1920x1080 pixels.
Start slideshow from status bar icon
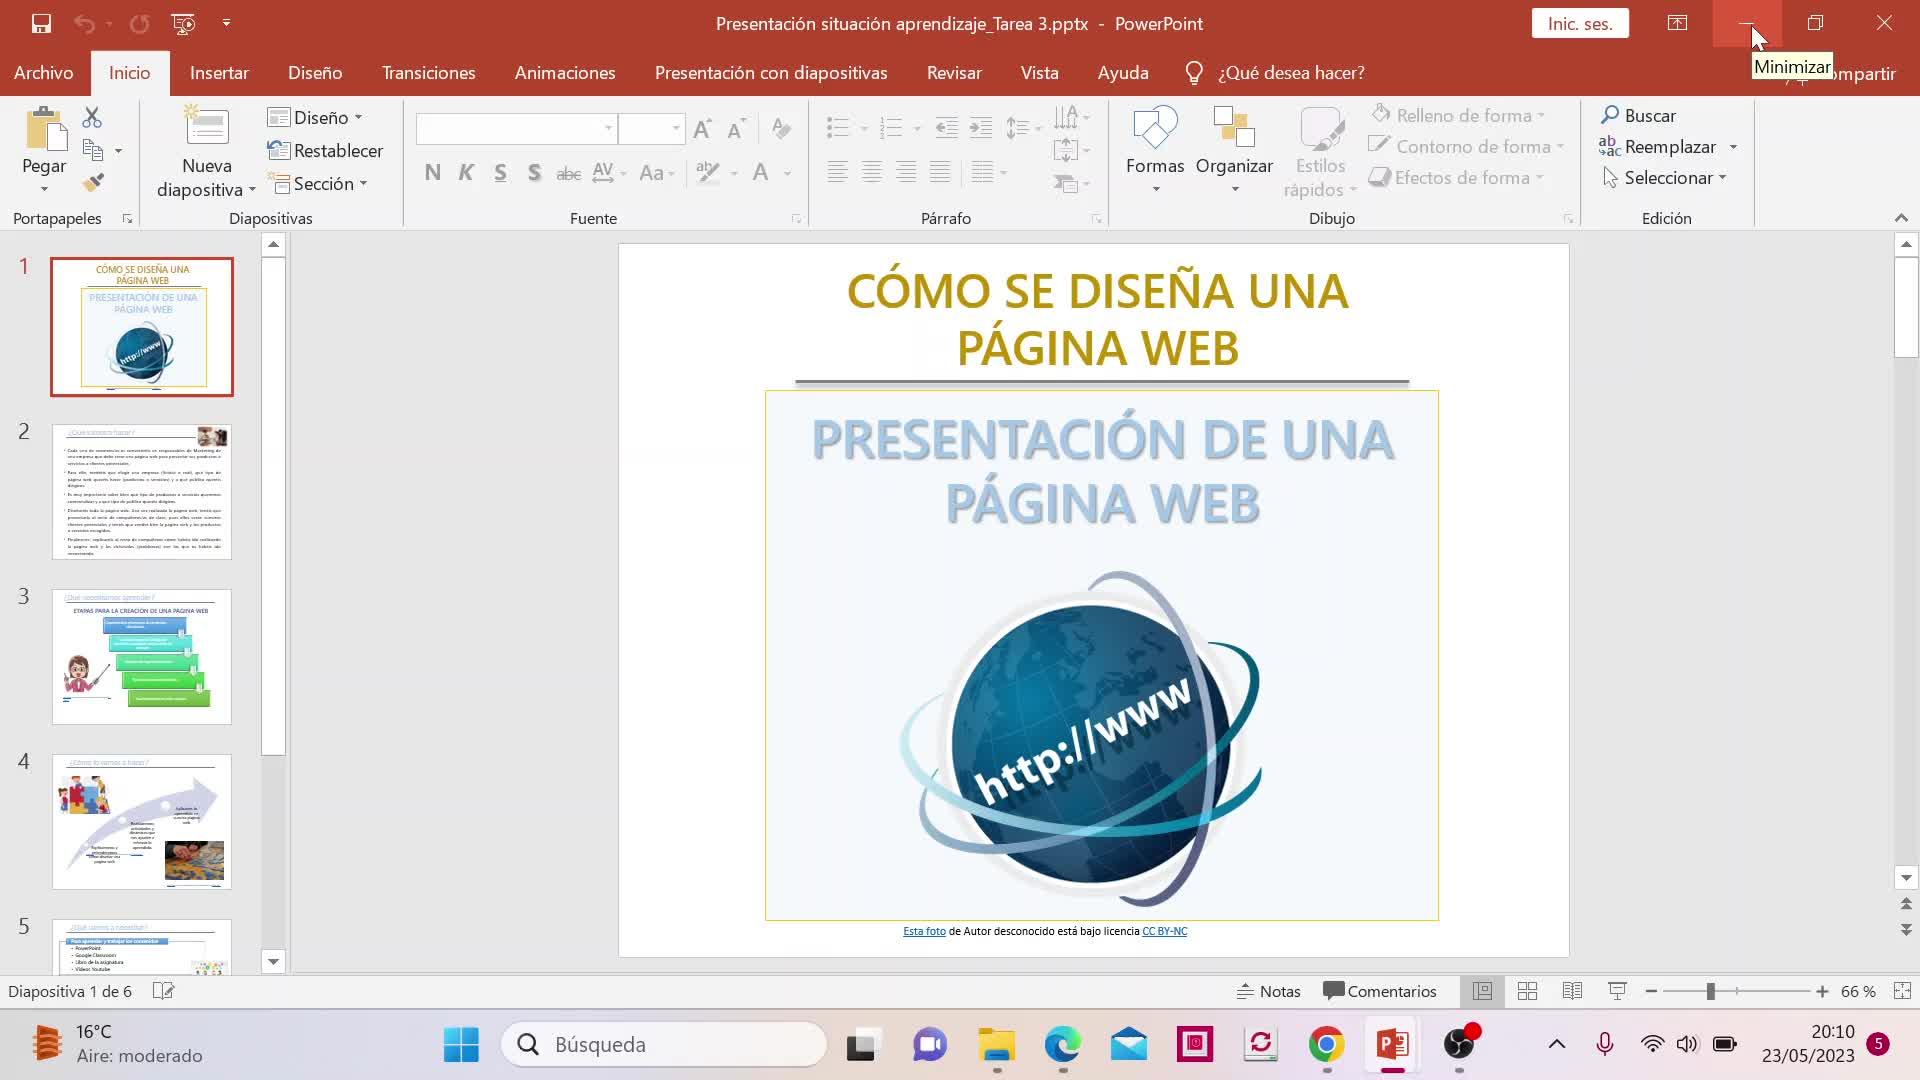coord(1617,991)
